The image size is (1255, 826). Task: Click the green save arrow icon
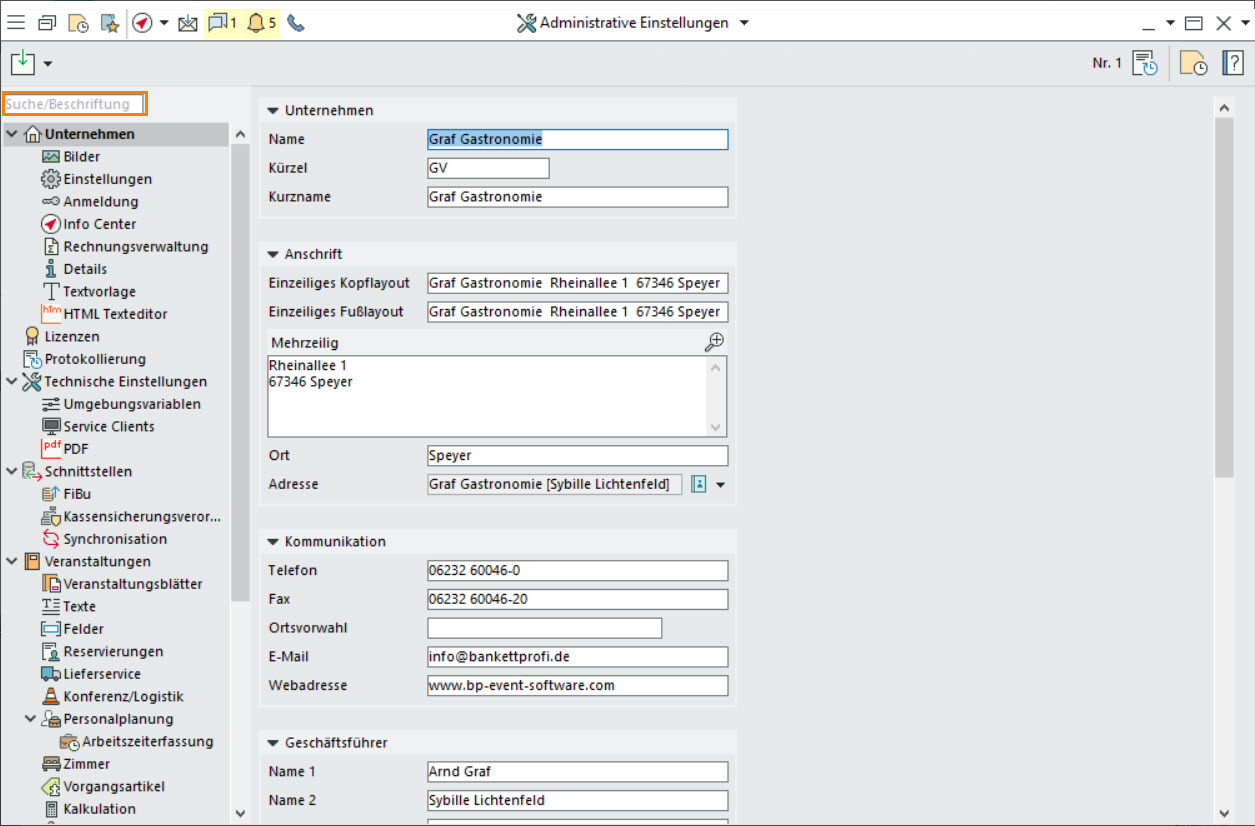(22, 63)
